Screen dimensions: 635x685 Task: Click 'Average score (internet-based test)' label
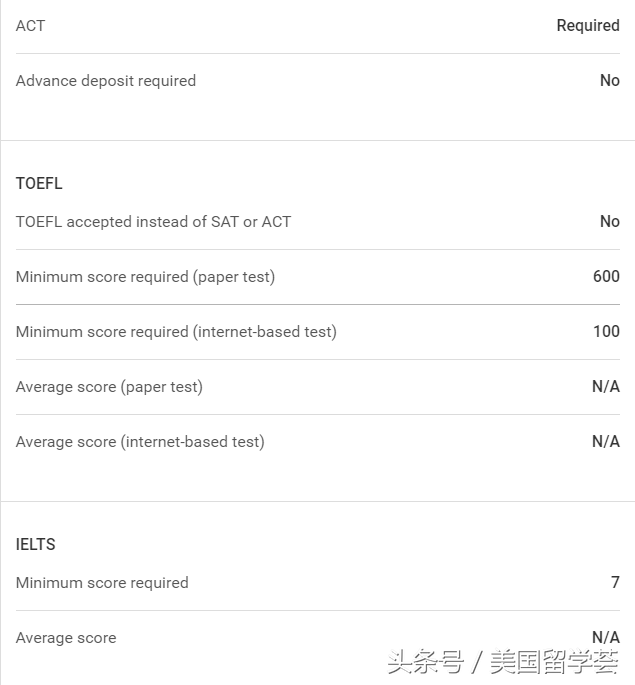coord(140,442)
